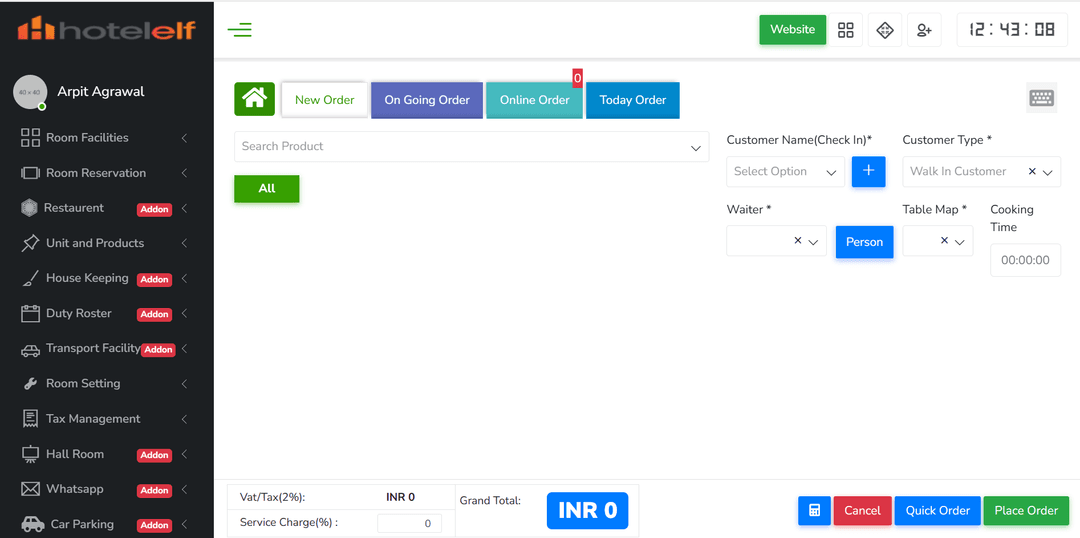Switch to the On Going Order tab
Image resolution: width=1080 pixels, height=538 pixels.
click(x=427, y=100)
